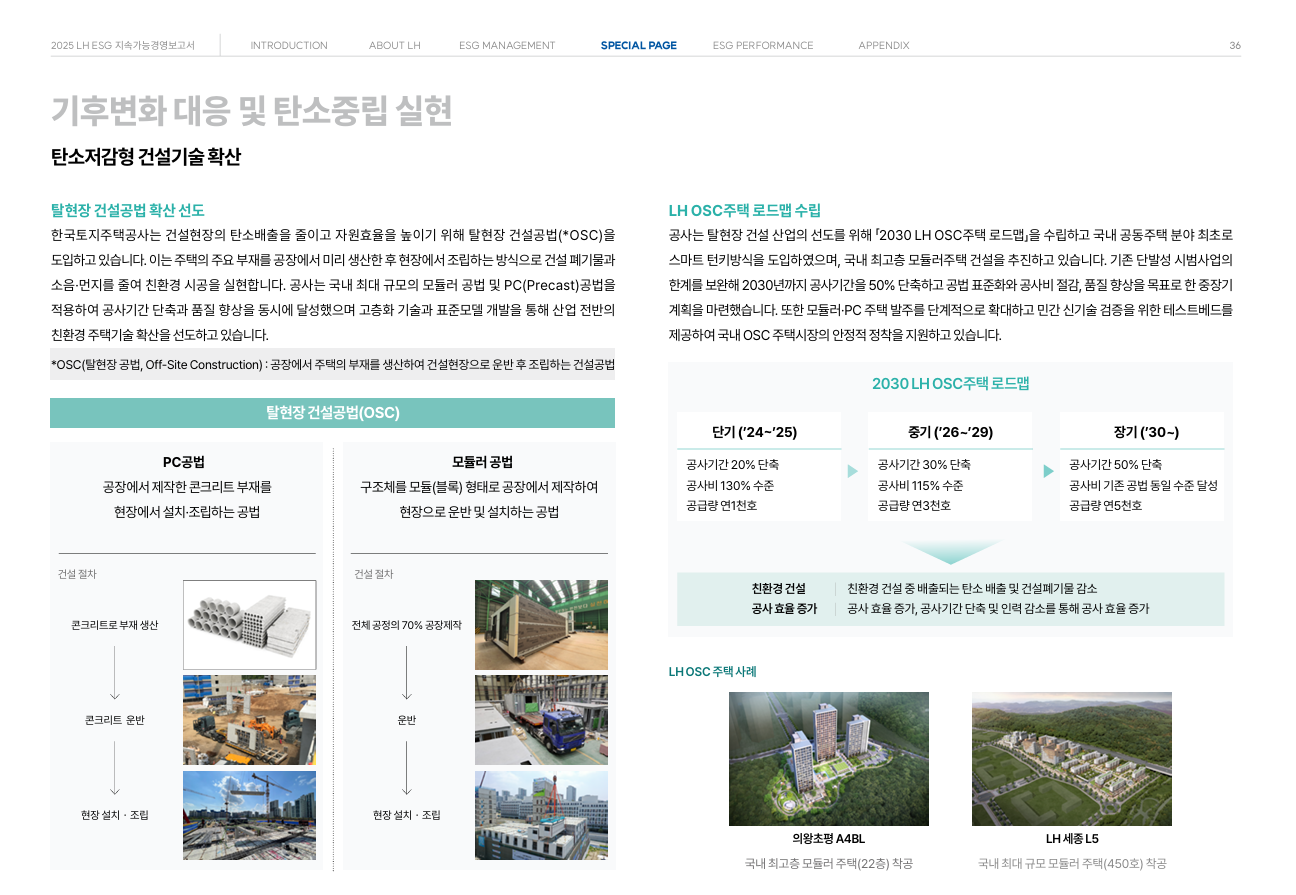Click the bold '친환경 건설' row label
The width and height of the screenshot is (1296, 895).
tap(778, 588)
